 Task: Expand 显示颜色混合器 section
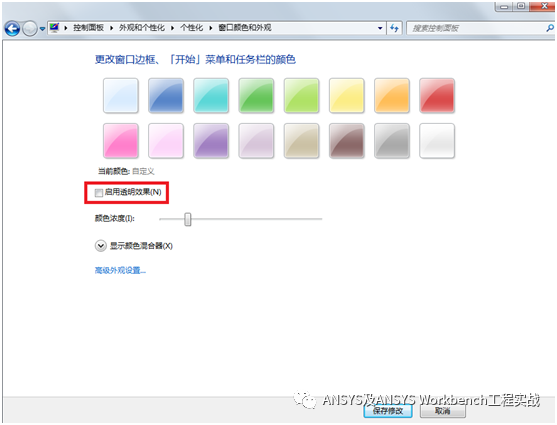click(x=101, y=246)
